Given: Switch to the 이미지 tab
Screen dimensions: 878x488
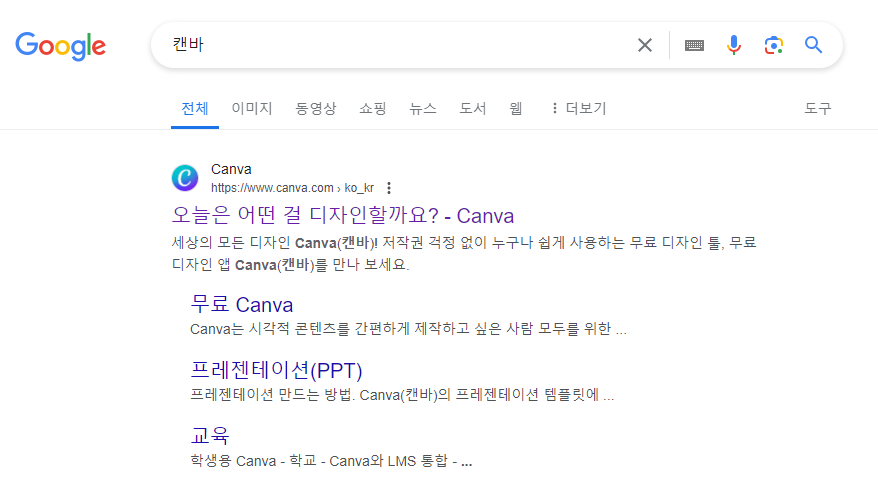Looking at the screenshot, I should 252,109.
